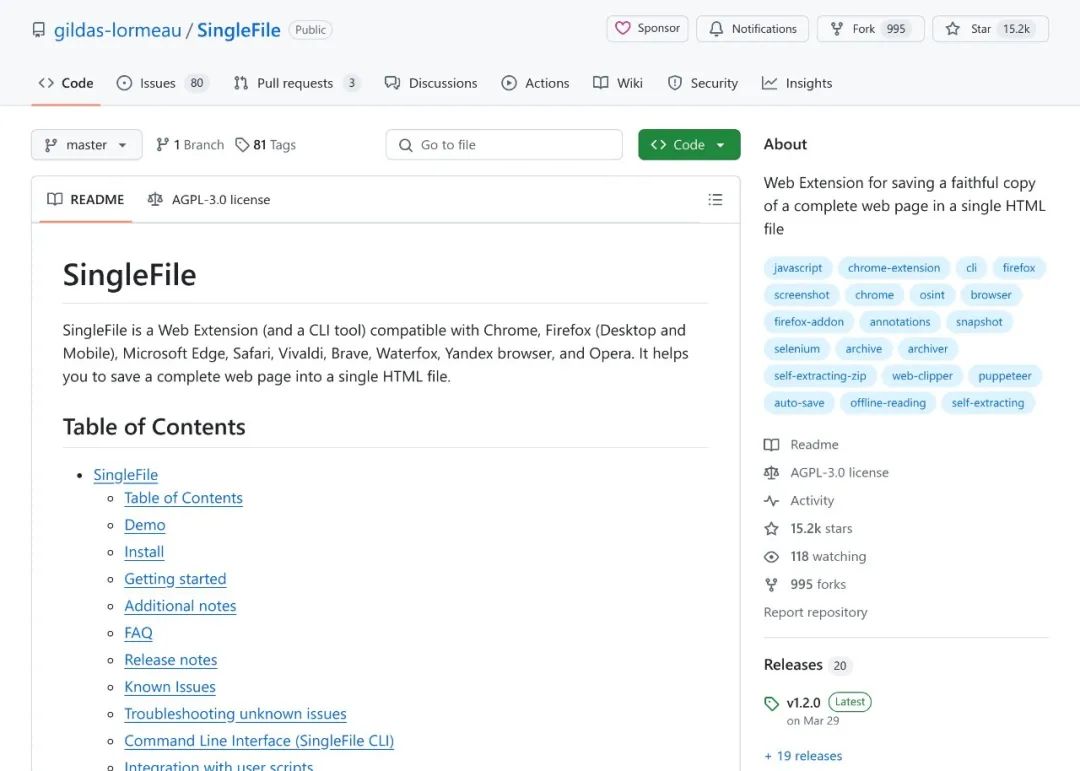This screenshot has width=1080, height=771.
Task: Focus the Go to file search field
Action: (504, 145)
